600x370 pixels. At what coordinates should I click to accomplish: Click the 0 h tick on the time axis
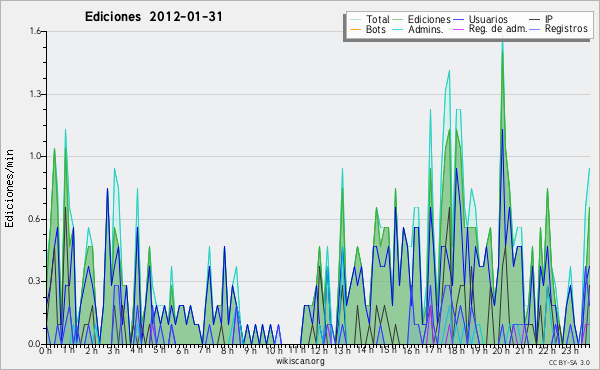pos(45,350)
